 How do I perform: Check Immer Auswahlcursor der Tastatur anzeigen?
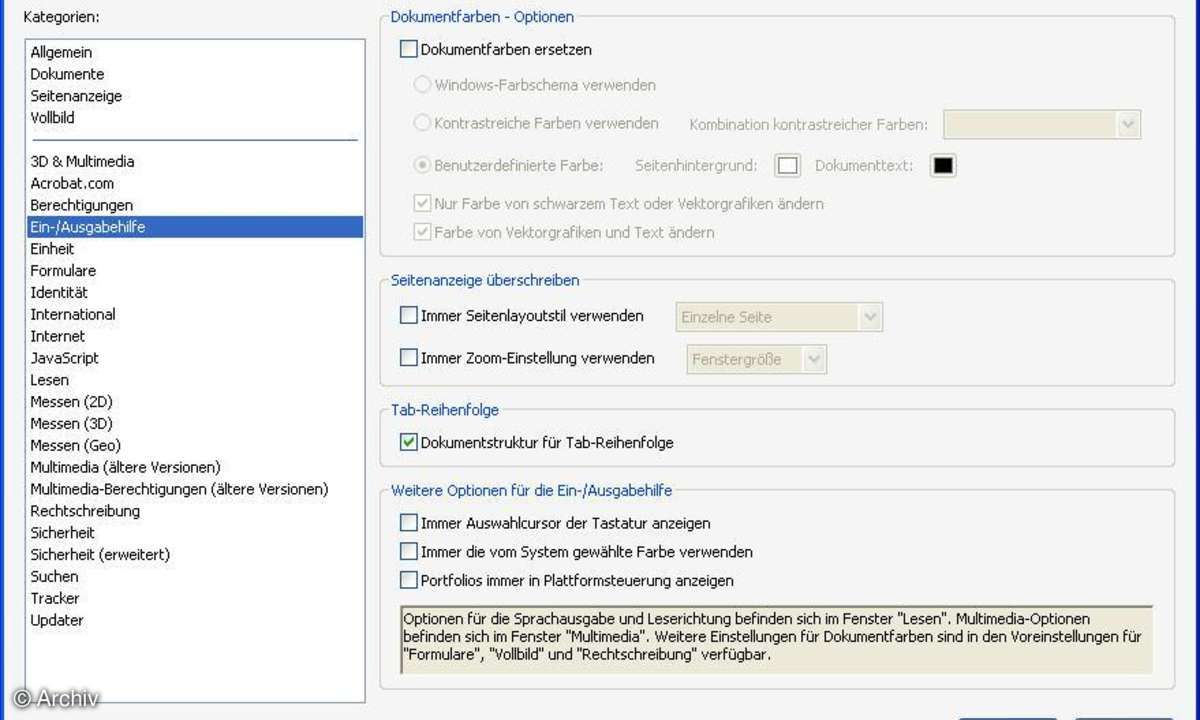coord(408,522)
